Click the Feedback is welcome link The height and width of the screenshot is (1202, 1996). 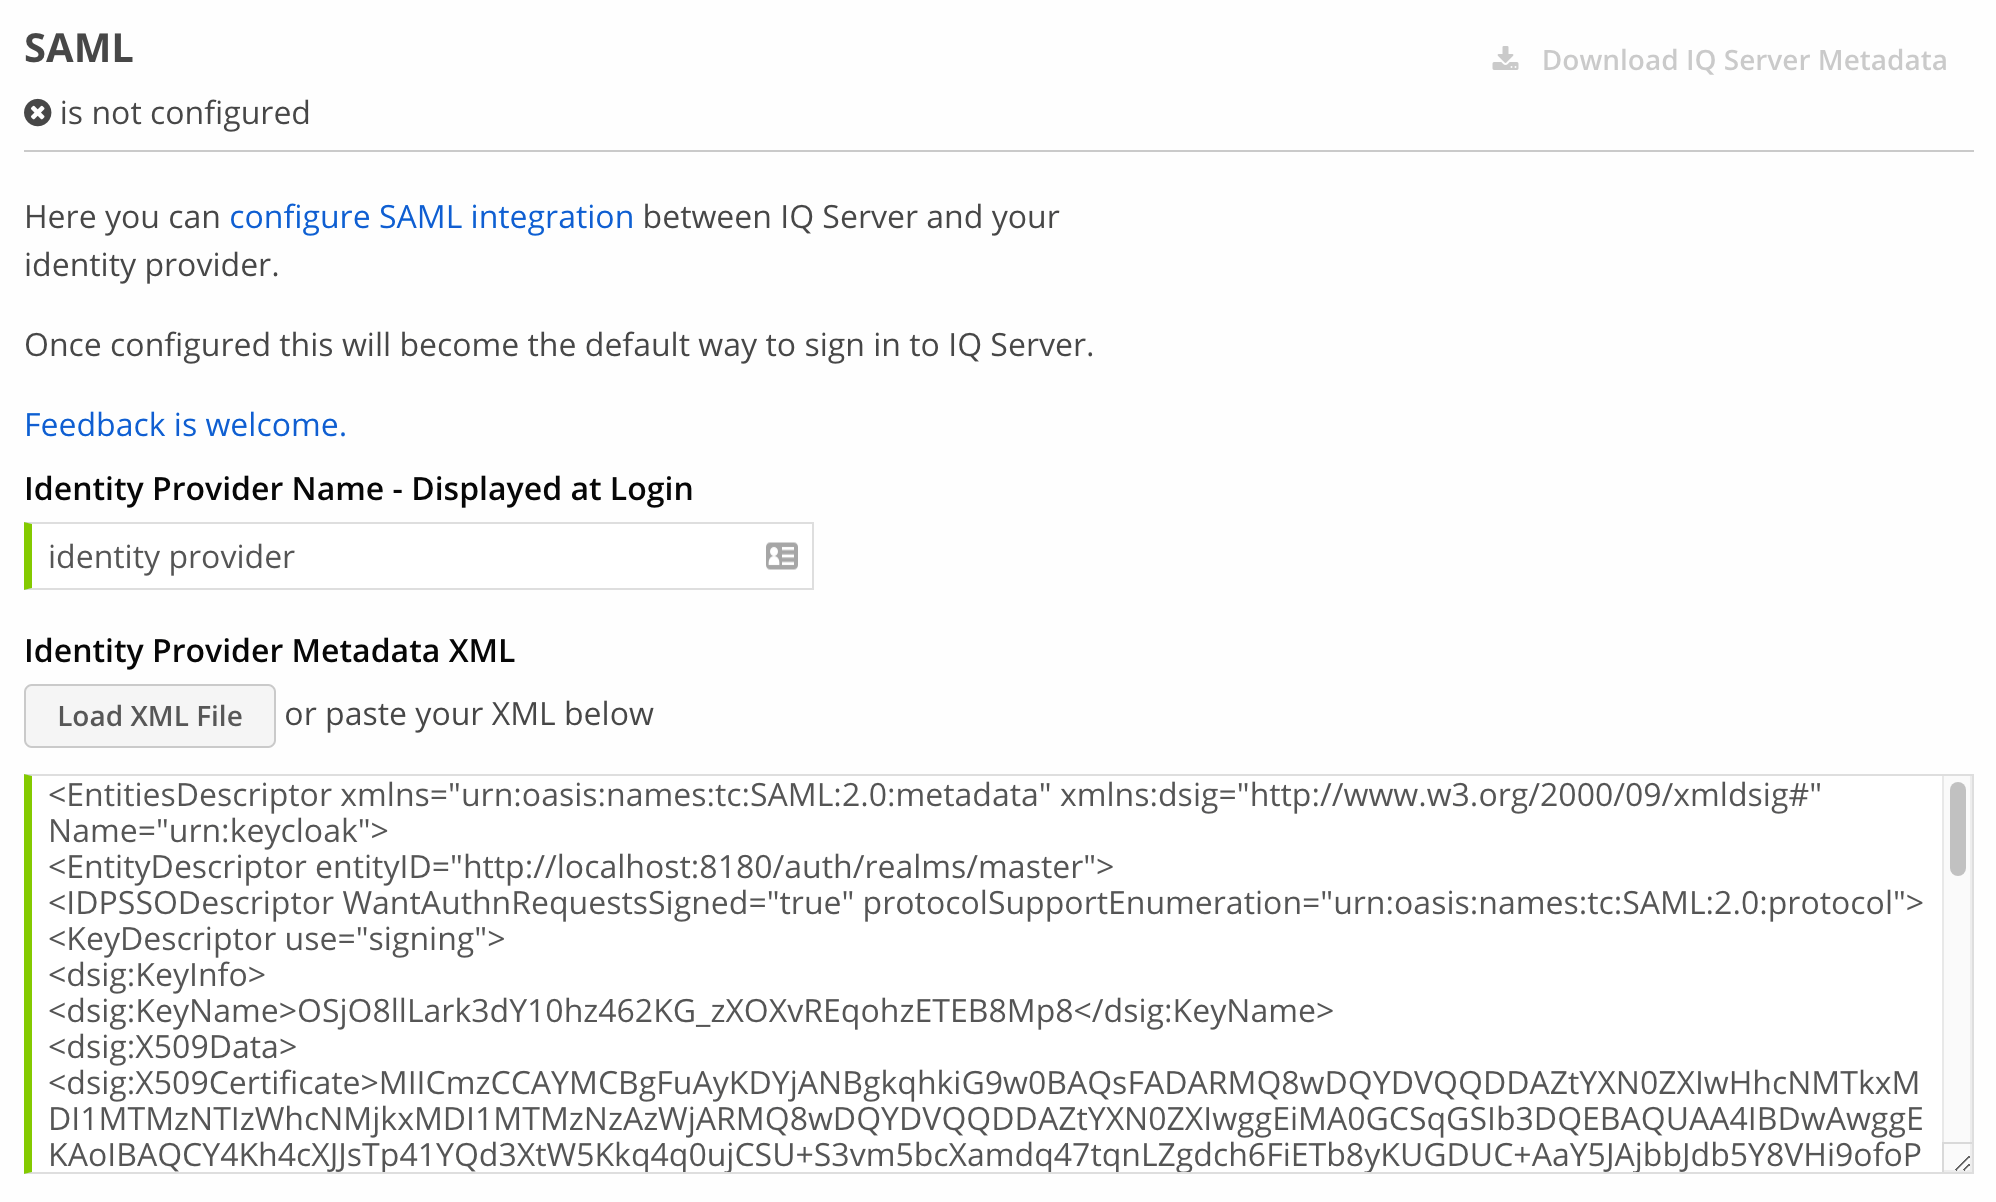[x=184, y=424]
